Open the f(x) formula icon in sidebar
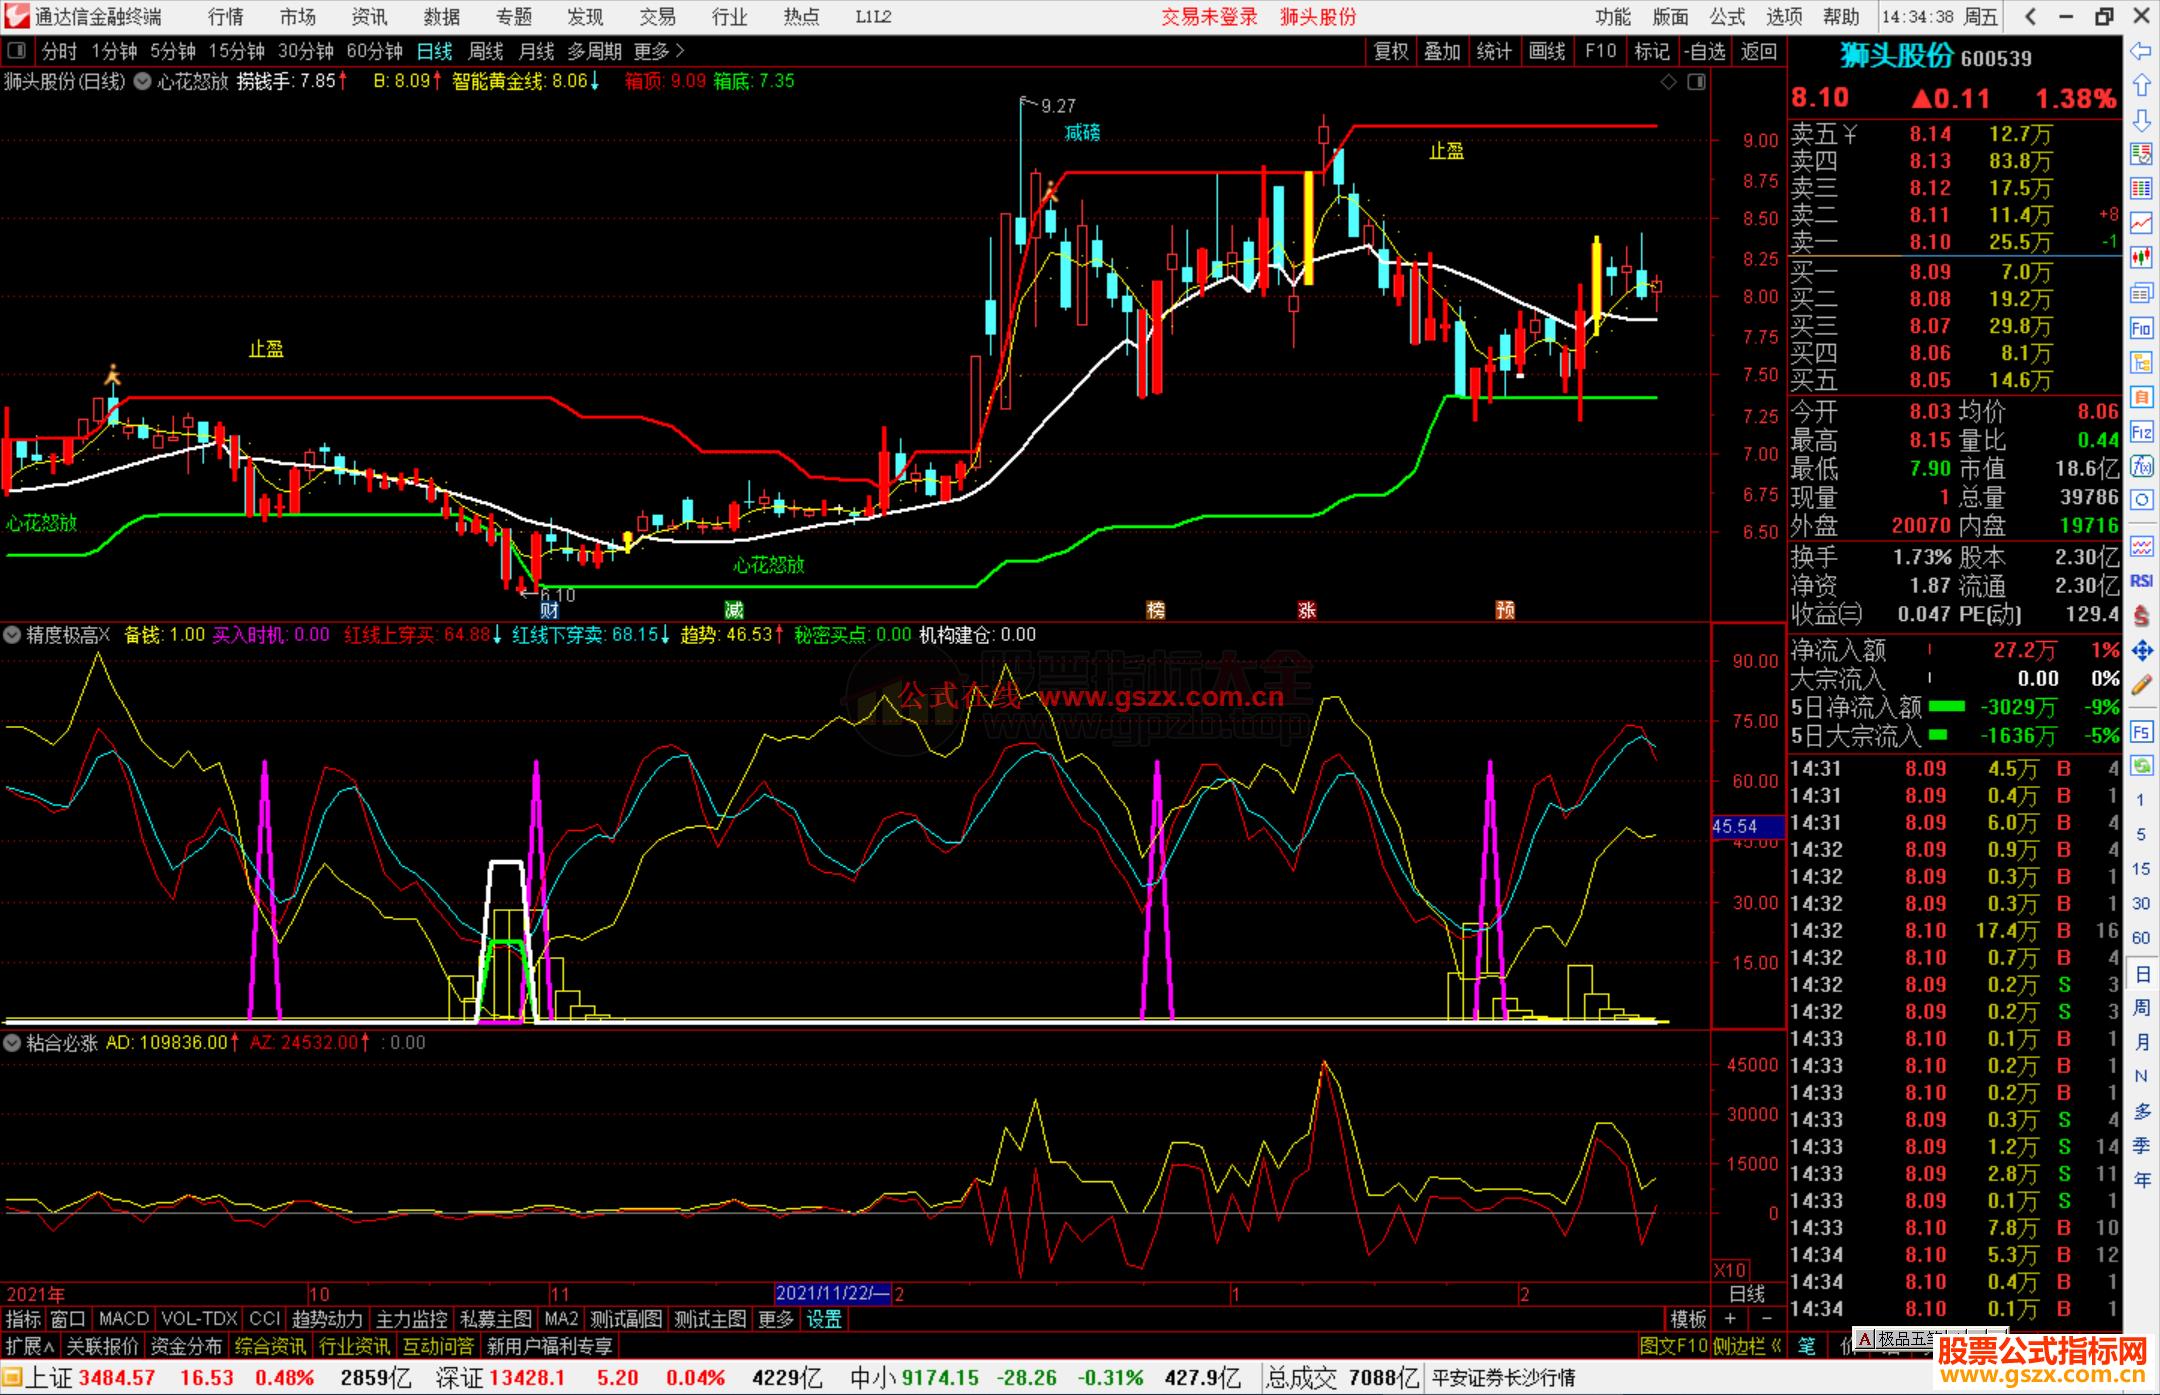Screen dimensions: 2160x1395 pyautogui.click(x=2141, y=466)
